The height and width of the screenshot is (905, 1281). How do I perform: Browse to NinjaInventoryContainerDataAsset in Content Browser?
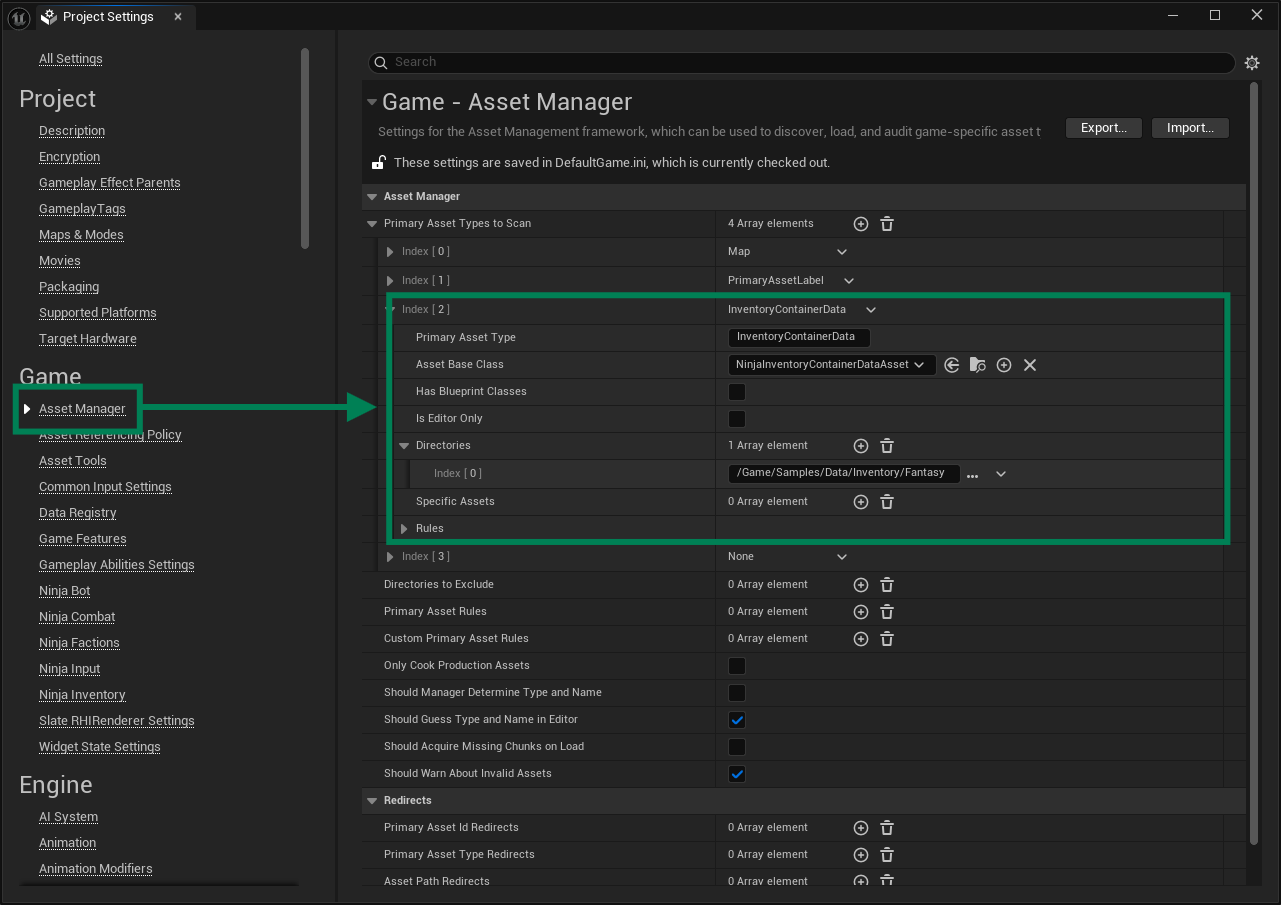[x=977, y=364]
